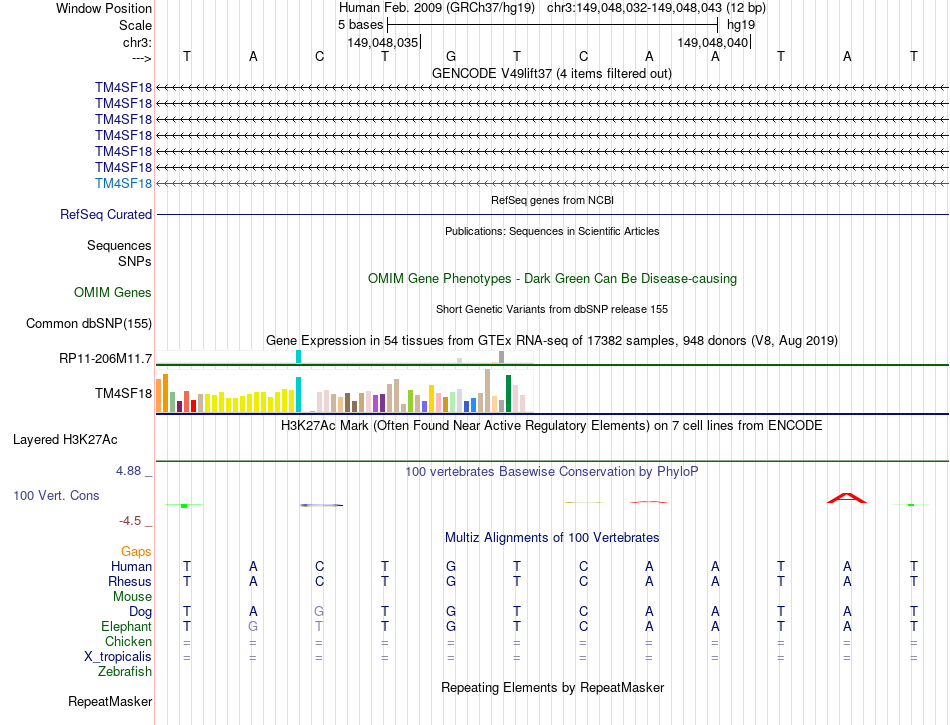Image resolution: width=950 pixels, height=725 pixels.
Task: Click the hg19 label next to scale bar
Action: click(x=741, y=25)
